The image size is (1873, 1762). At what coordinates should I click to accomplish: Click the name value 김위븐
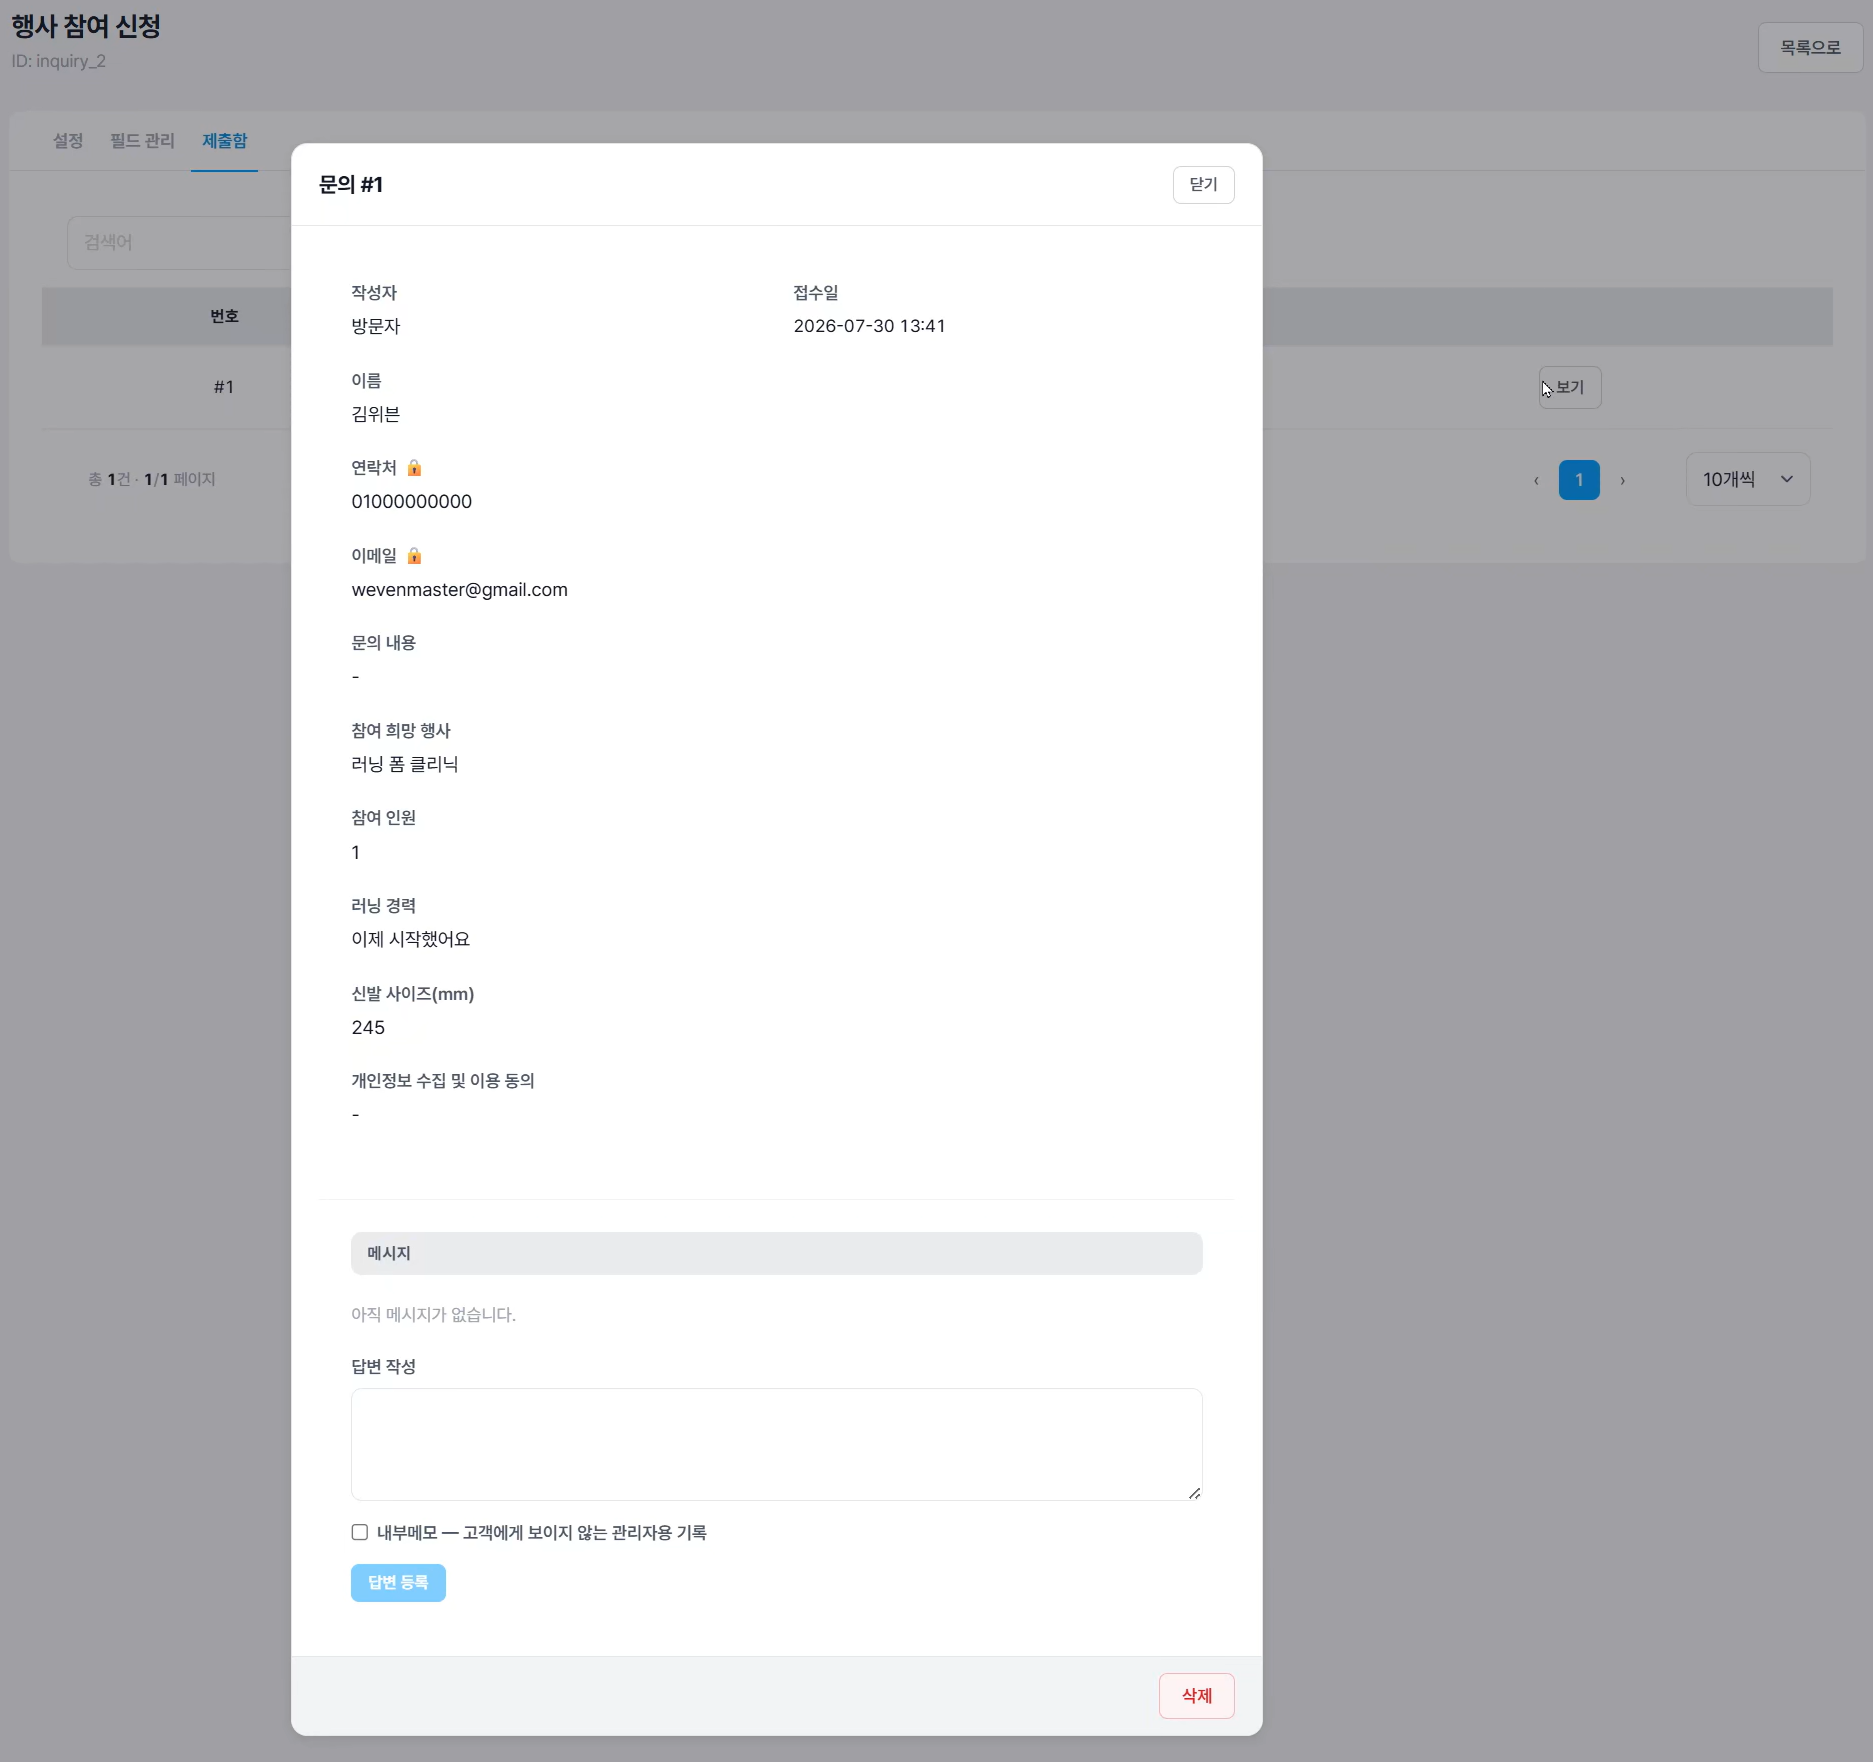pos(375,414)
